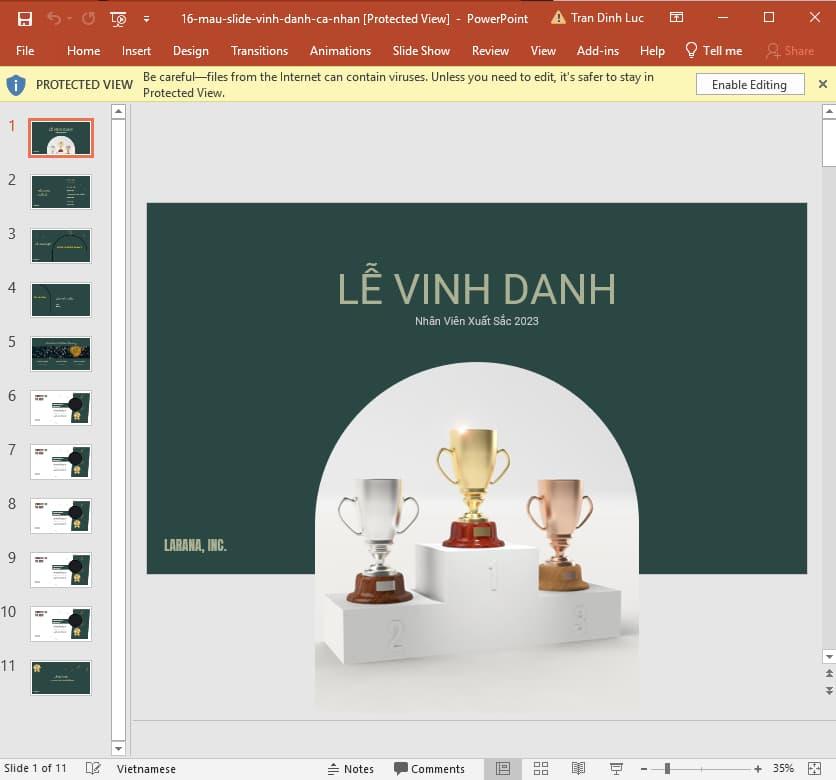Image resolution: width=836 pixels, height=780 pixels.
Task: Run spell check from the status bar
Action: tap(92, 768)
